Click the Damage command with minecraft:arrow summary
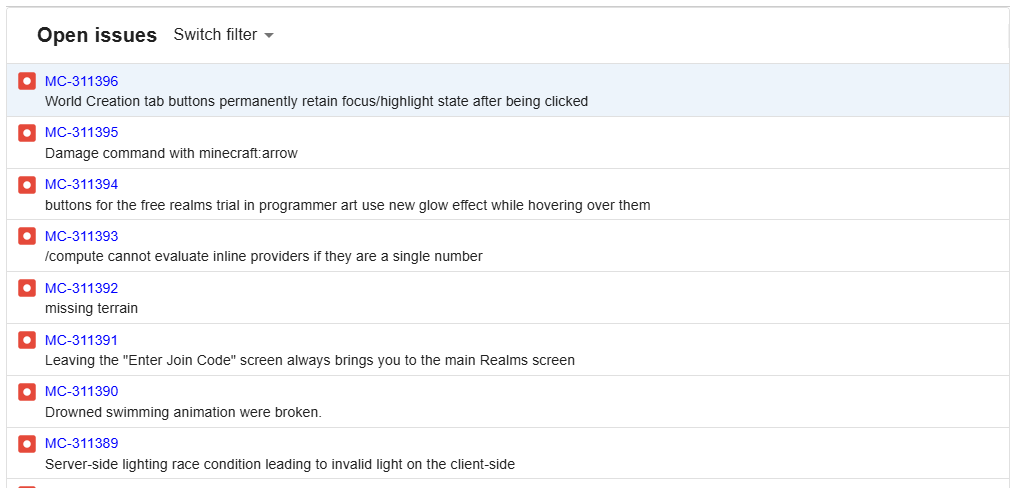The width and height of the screenshot is (1016, 488). coord(171,154)
